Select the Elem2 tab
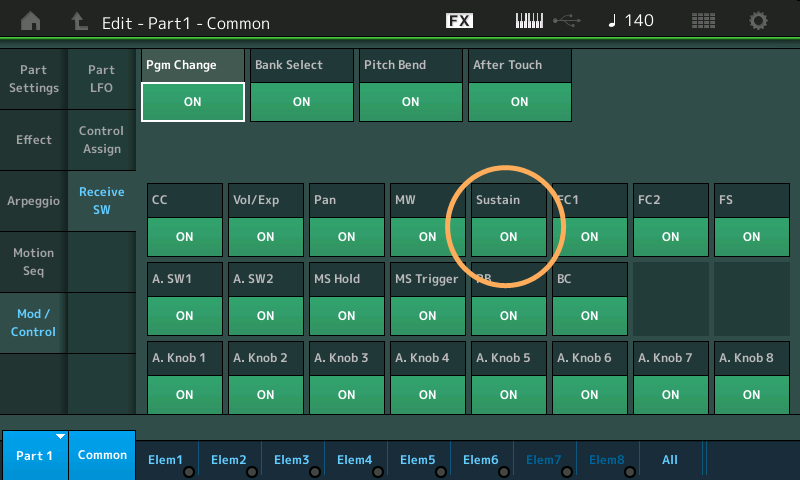The width and height of the screenshot is (800, 480). coord(229,460)
